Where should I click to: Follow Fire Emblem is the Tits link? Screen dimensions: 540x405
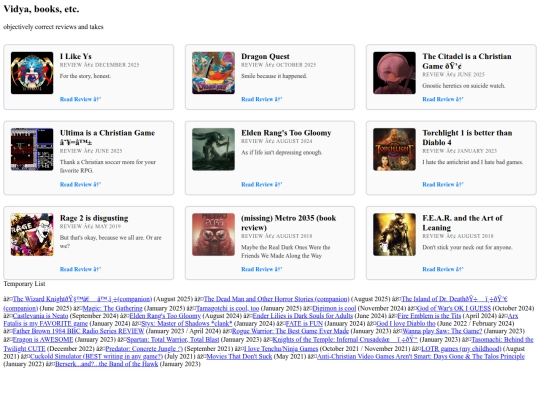pyautogui.click(x=429, y=316)
